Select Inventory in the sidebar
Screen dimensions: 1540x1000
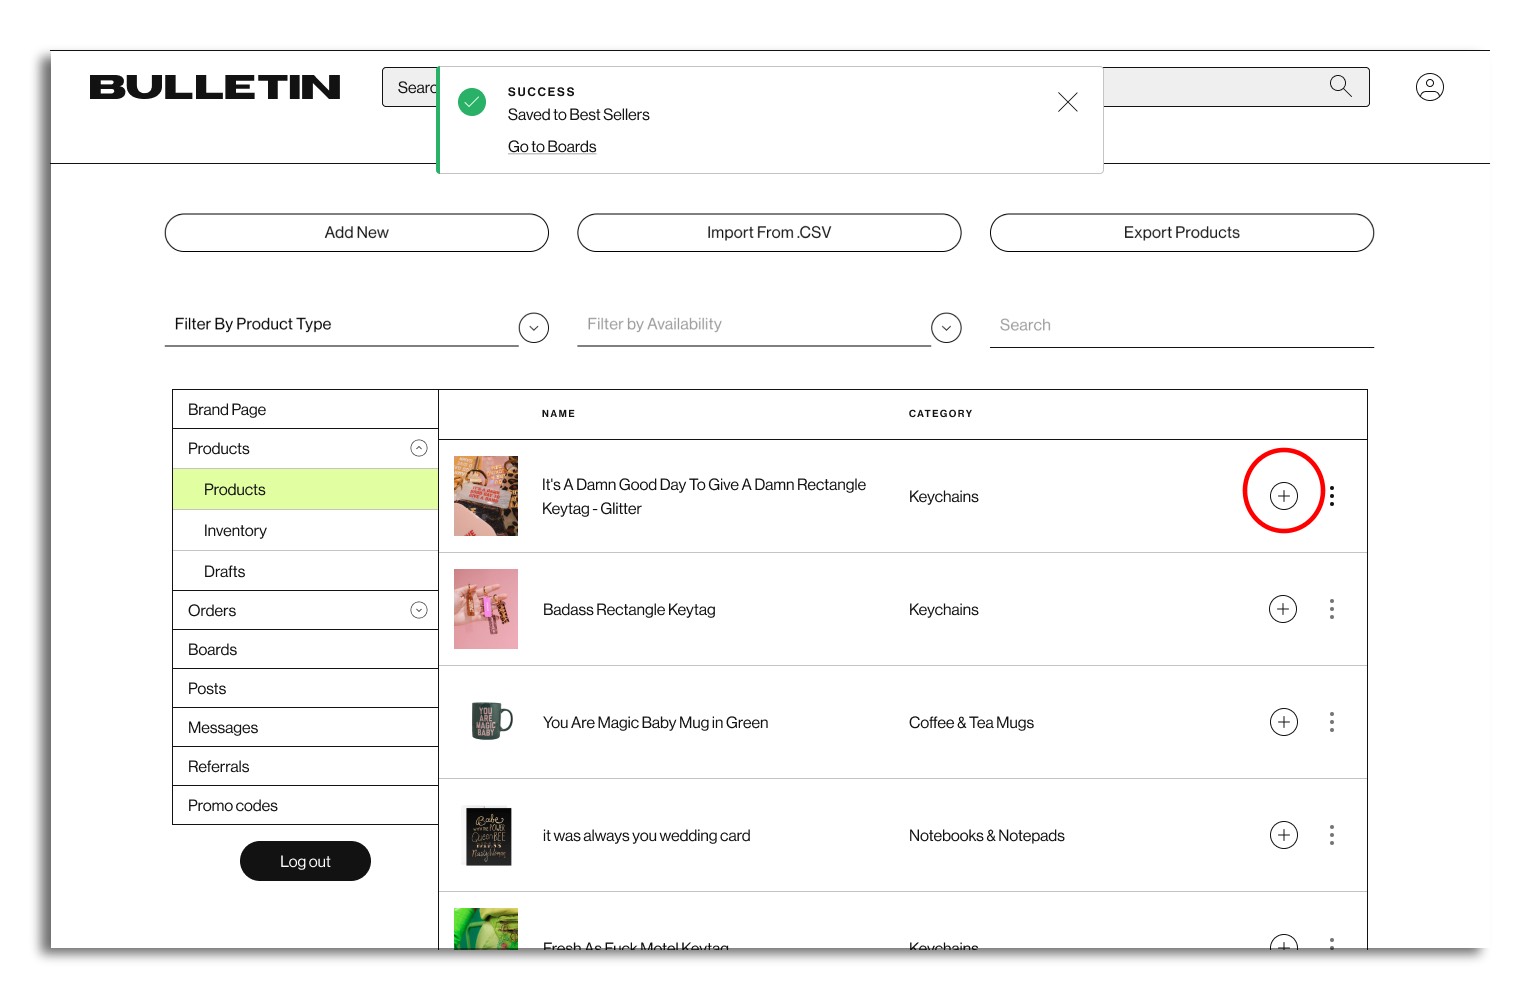(x=235, y=531)
